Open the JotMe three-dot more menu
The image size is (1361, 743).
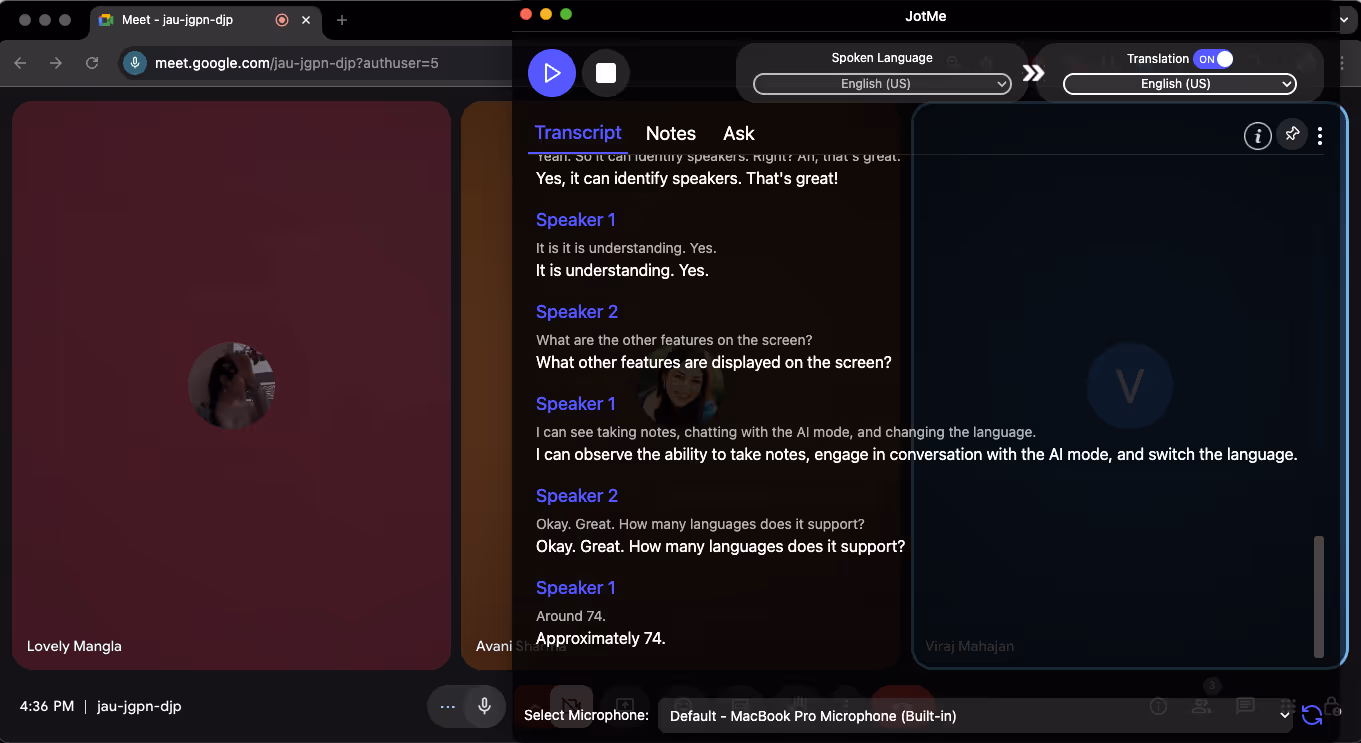(x=1320, y=136)
